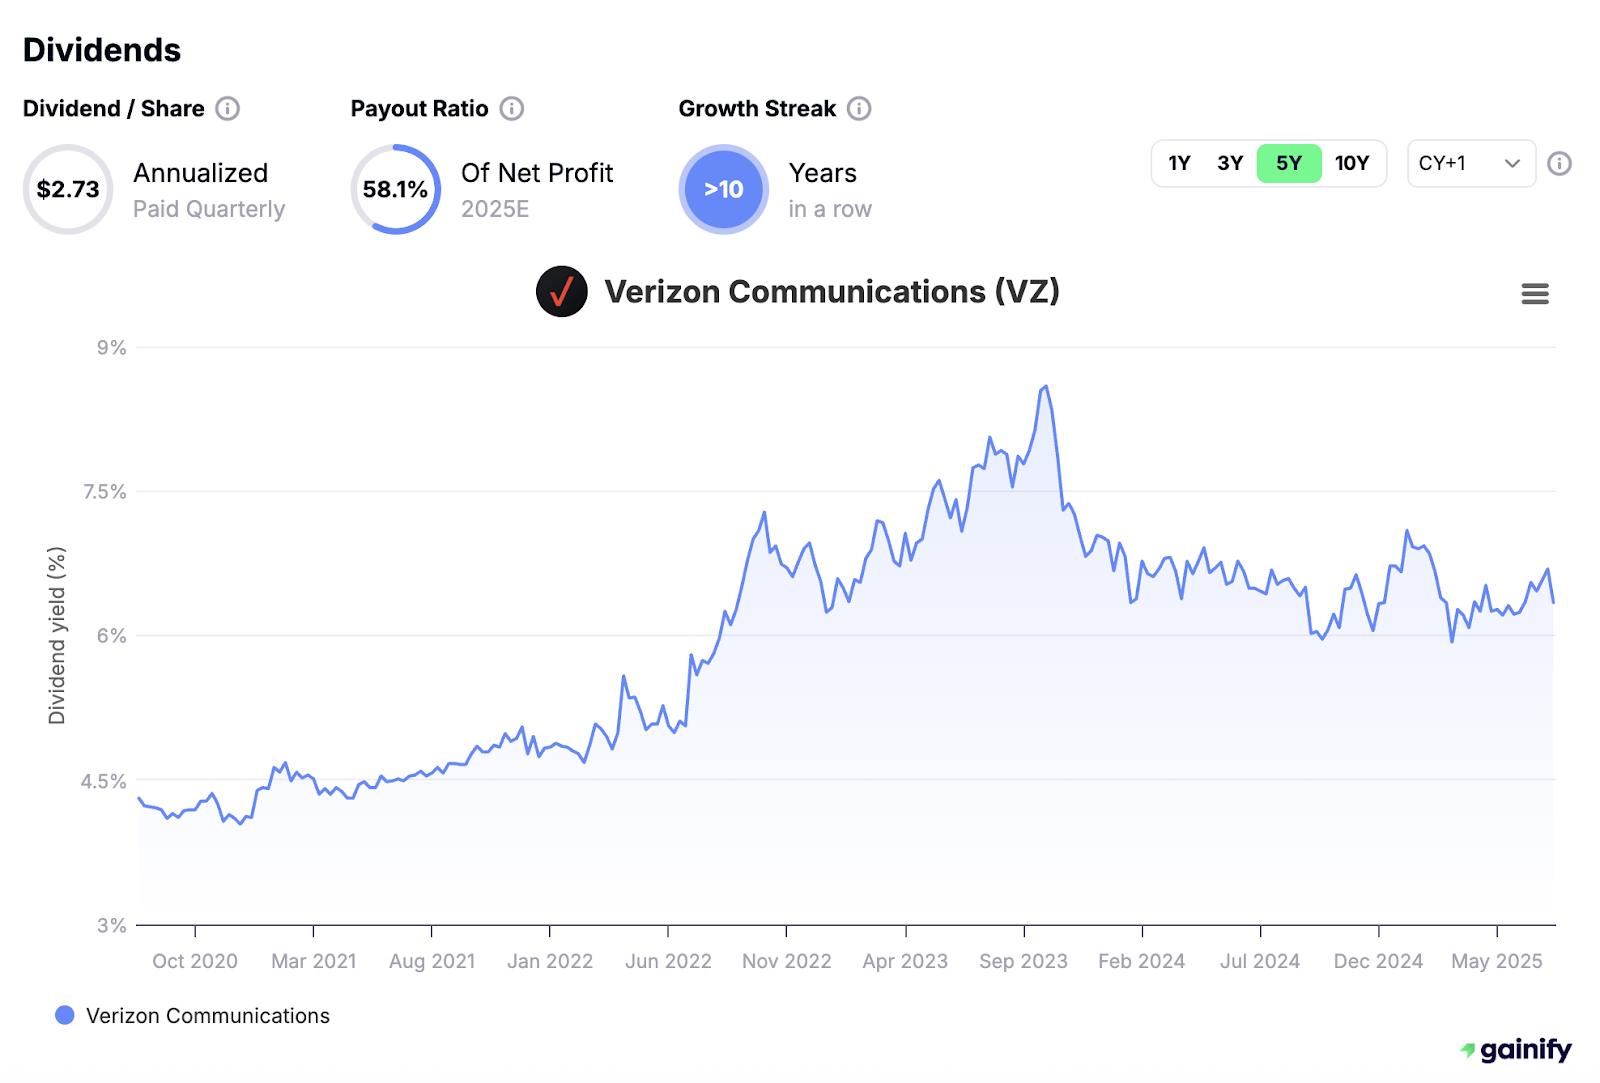Click the gainify logo
This screenshot has width=1600, height=1083.
(x=1515, y=1050)
